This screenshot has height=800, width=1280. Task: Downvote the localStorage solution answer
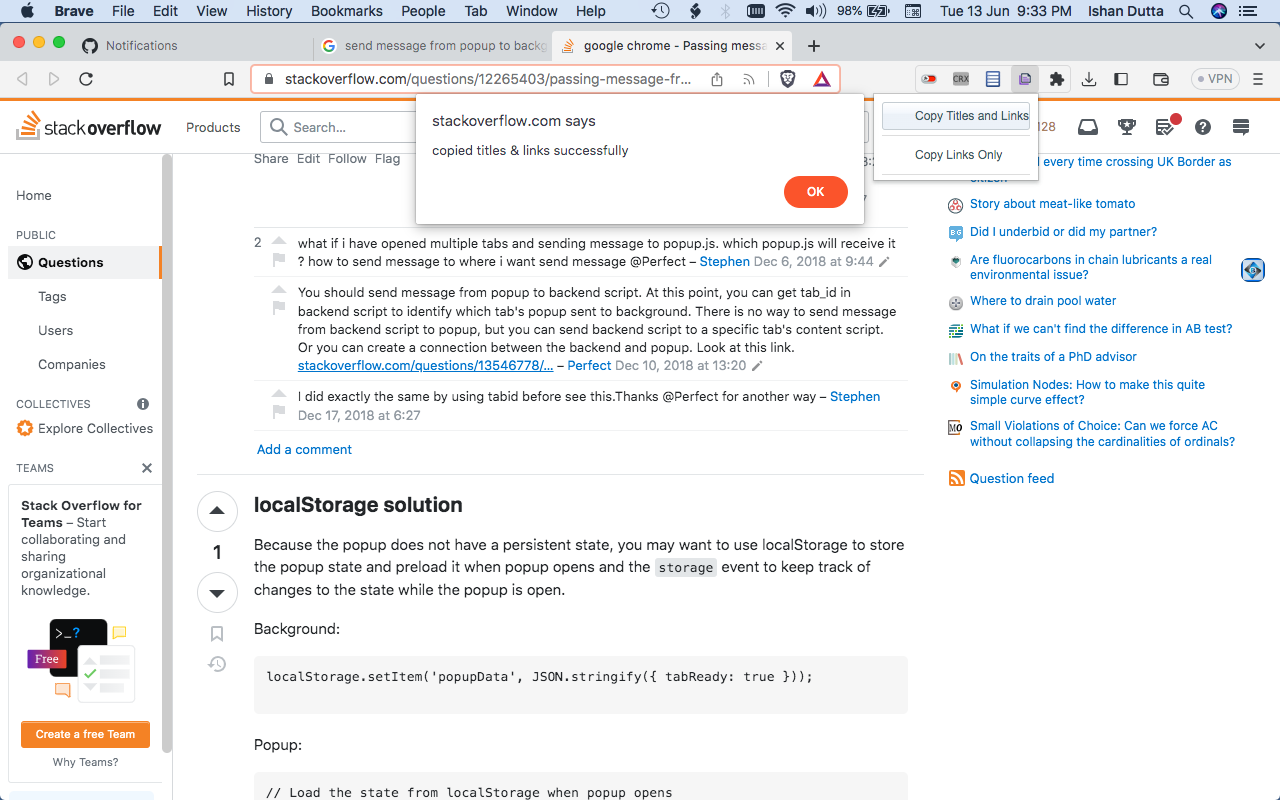coord(217,593)
